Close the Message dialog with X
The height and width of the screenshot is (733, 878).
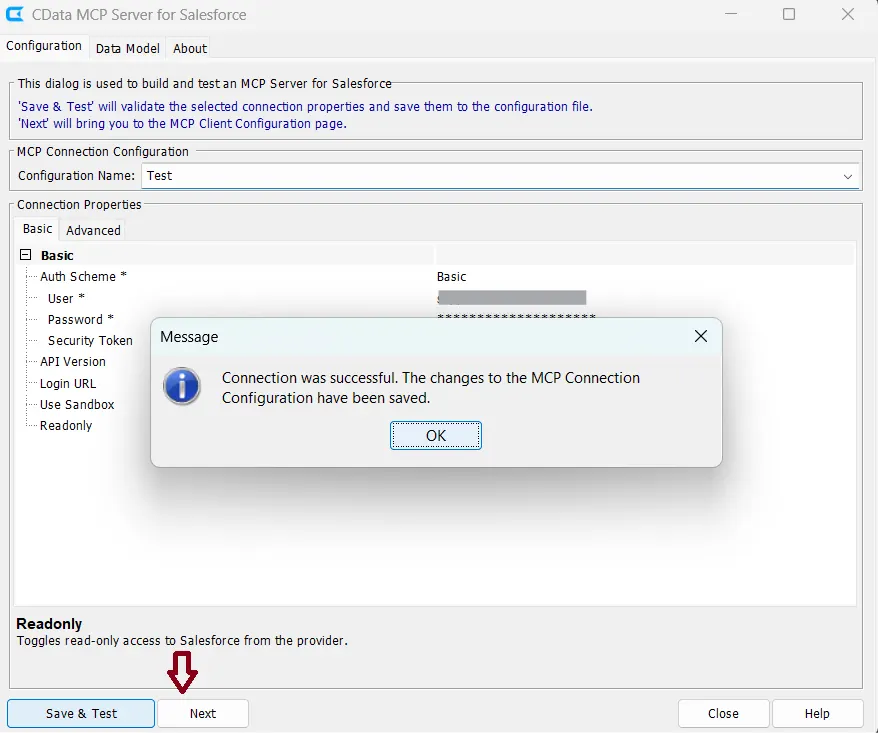(701, 337)
